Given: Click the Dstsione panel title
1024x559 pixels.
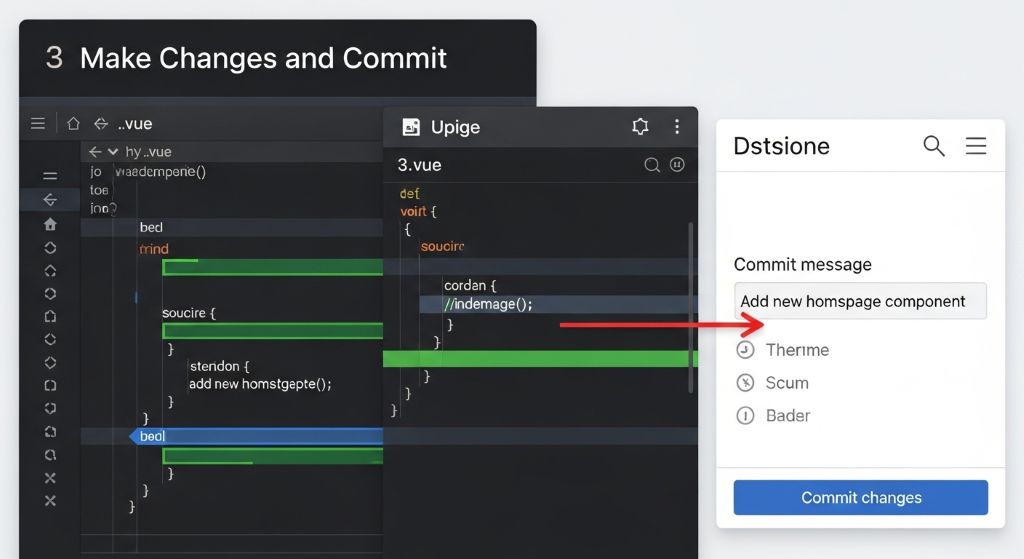Looking at the screenshot, I should coord(782,146).
